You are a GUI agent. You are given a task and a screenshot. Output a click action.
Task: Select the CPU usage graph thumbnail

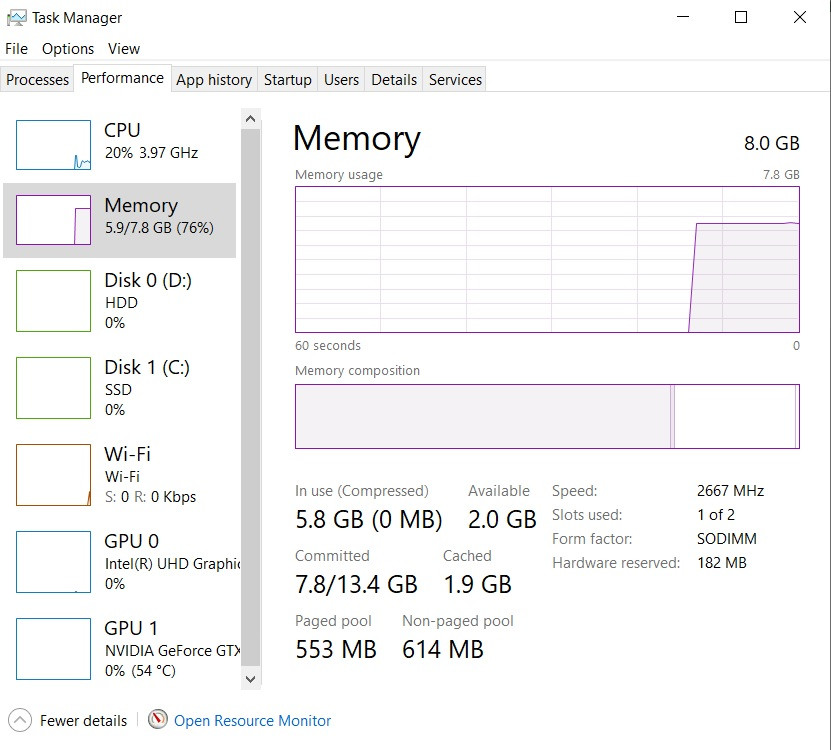pyautogui.click(x=53, y=145)
